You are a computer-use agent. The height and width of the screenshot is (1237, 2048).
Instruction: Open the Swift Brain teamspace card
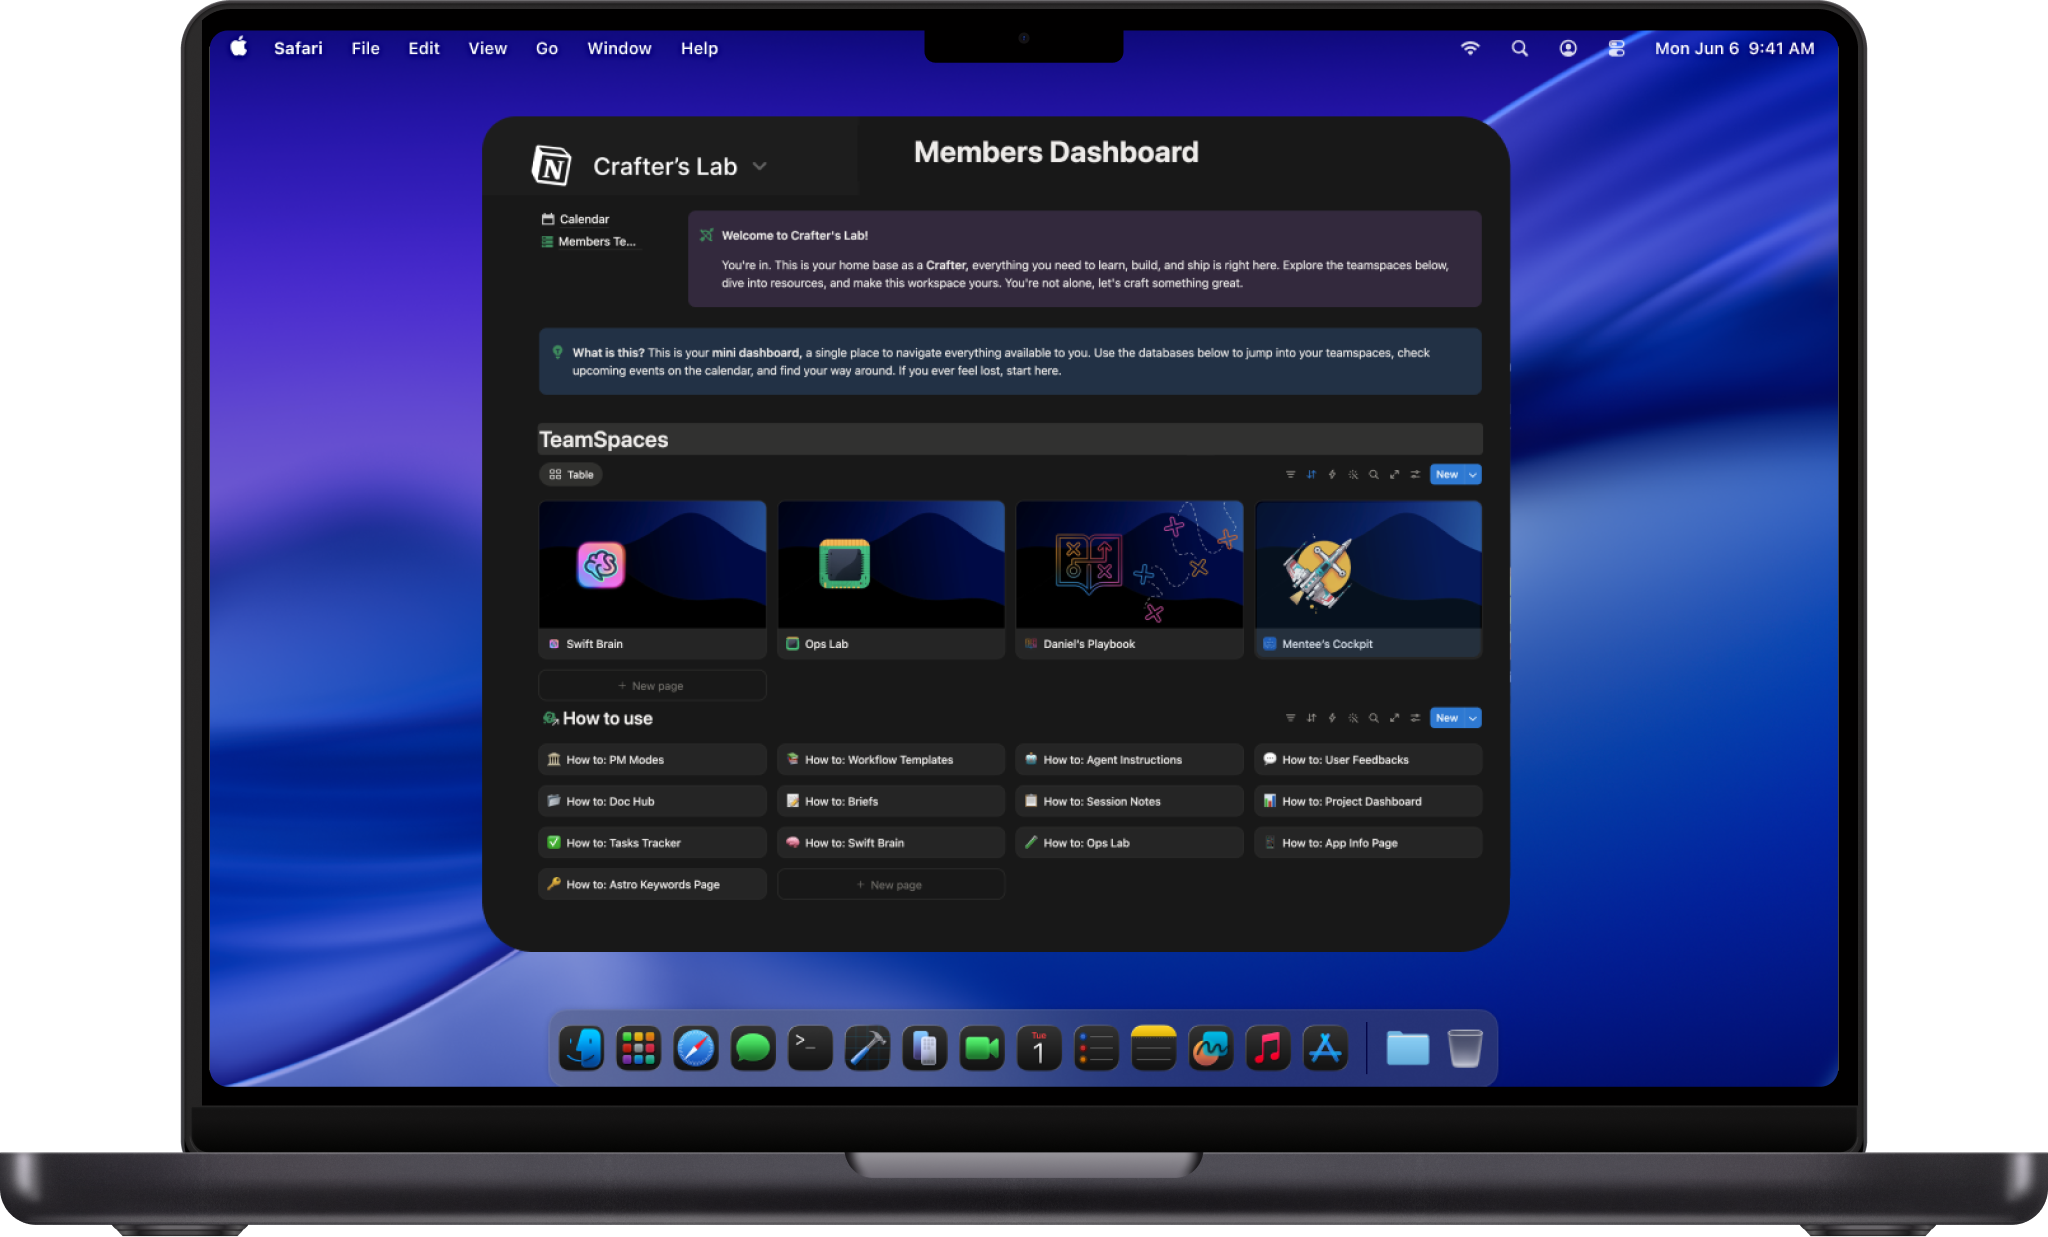(x=652, y=580)
